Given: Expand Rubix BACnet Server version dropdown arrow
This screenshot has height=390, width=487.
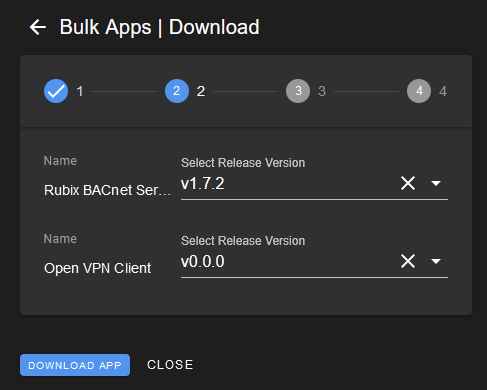Looking at the screenshot, I should point(436,183).
